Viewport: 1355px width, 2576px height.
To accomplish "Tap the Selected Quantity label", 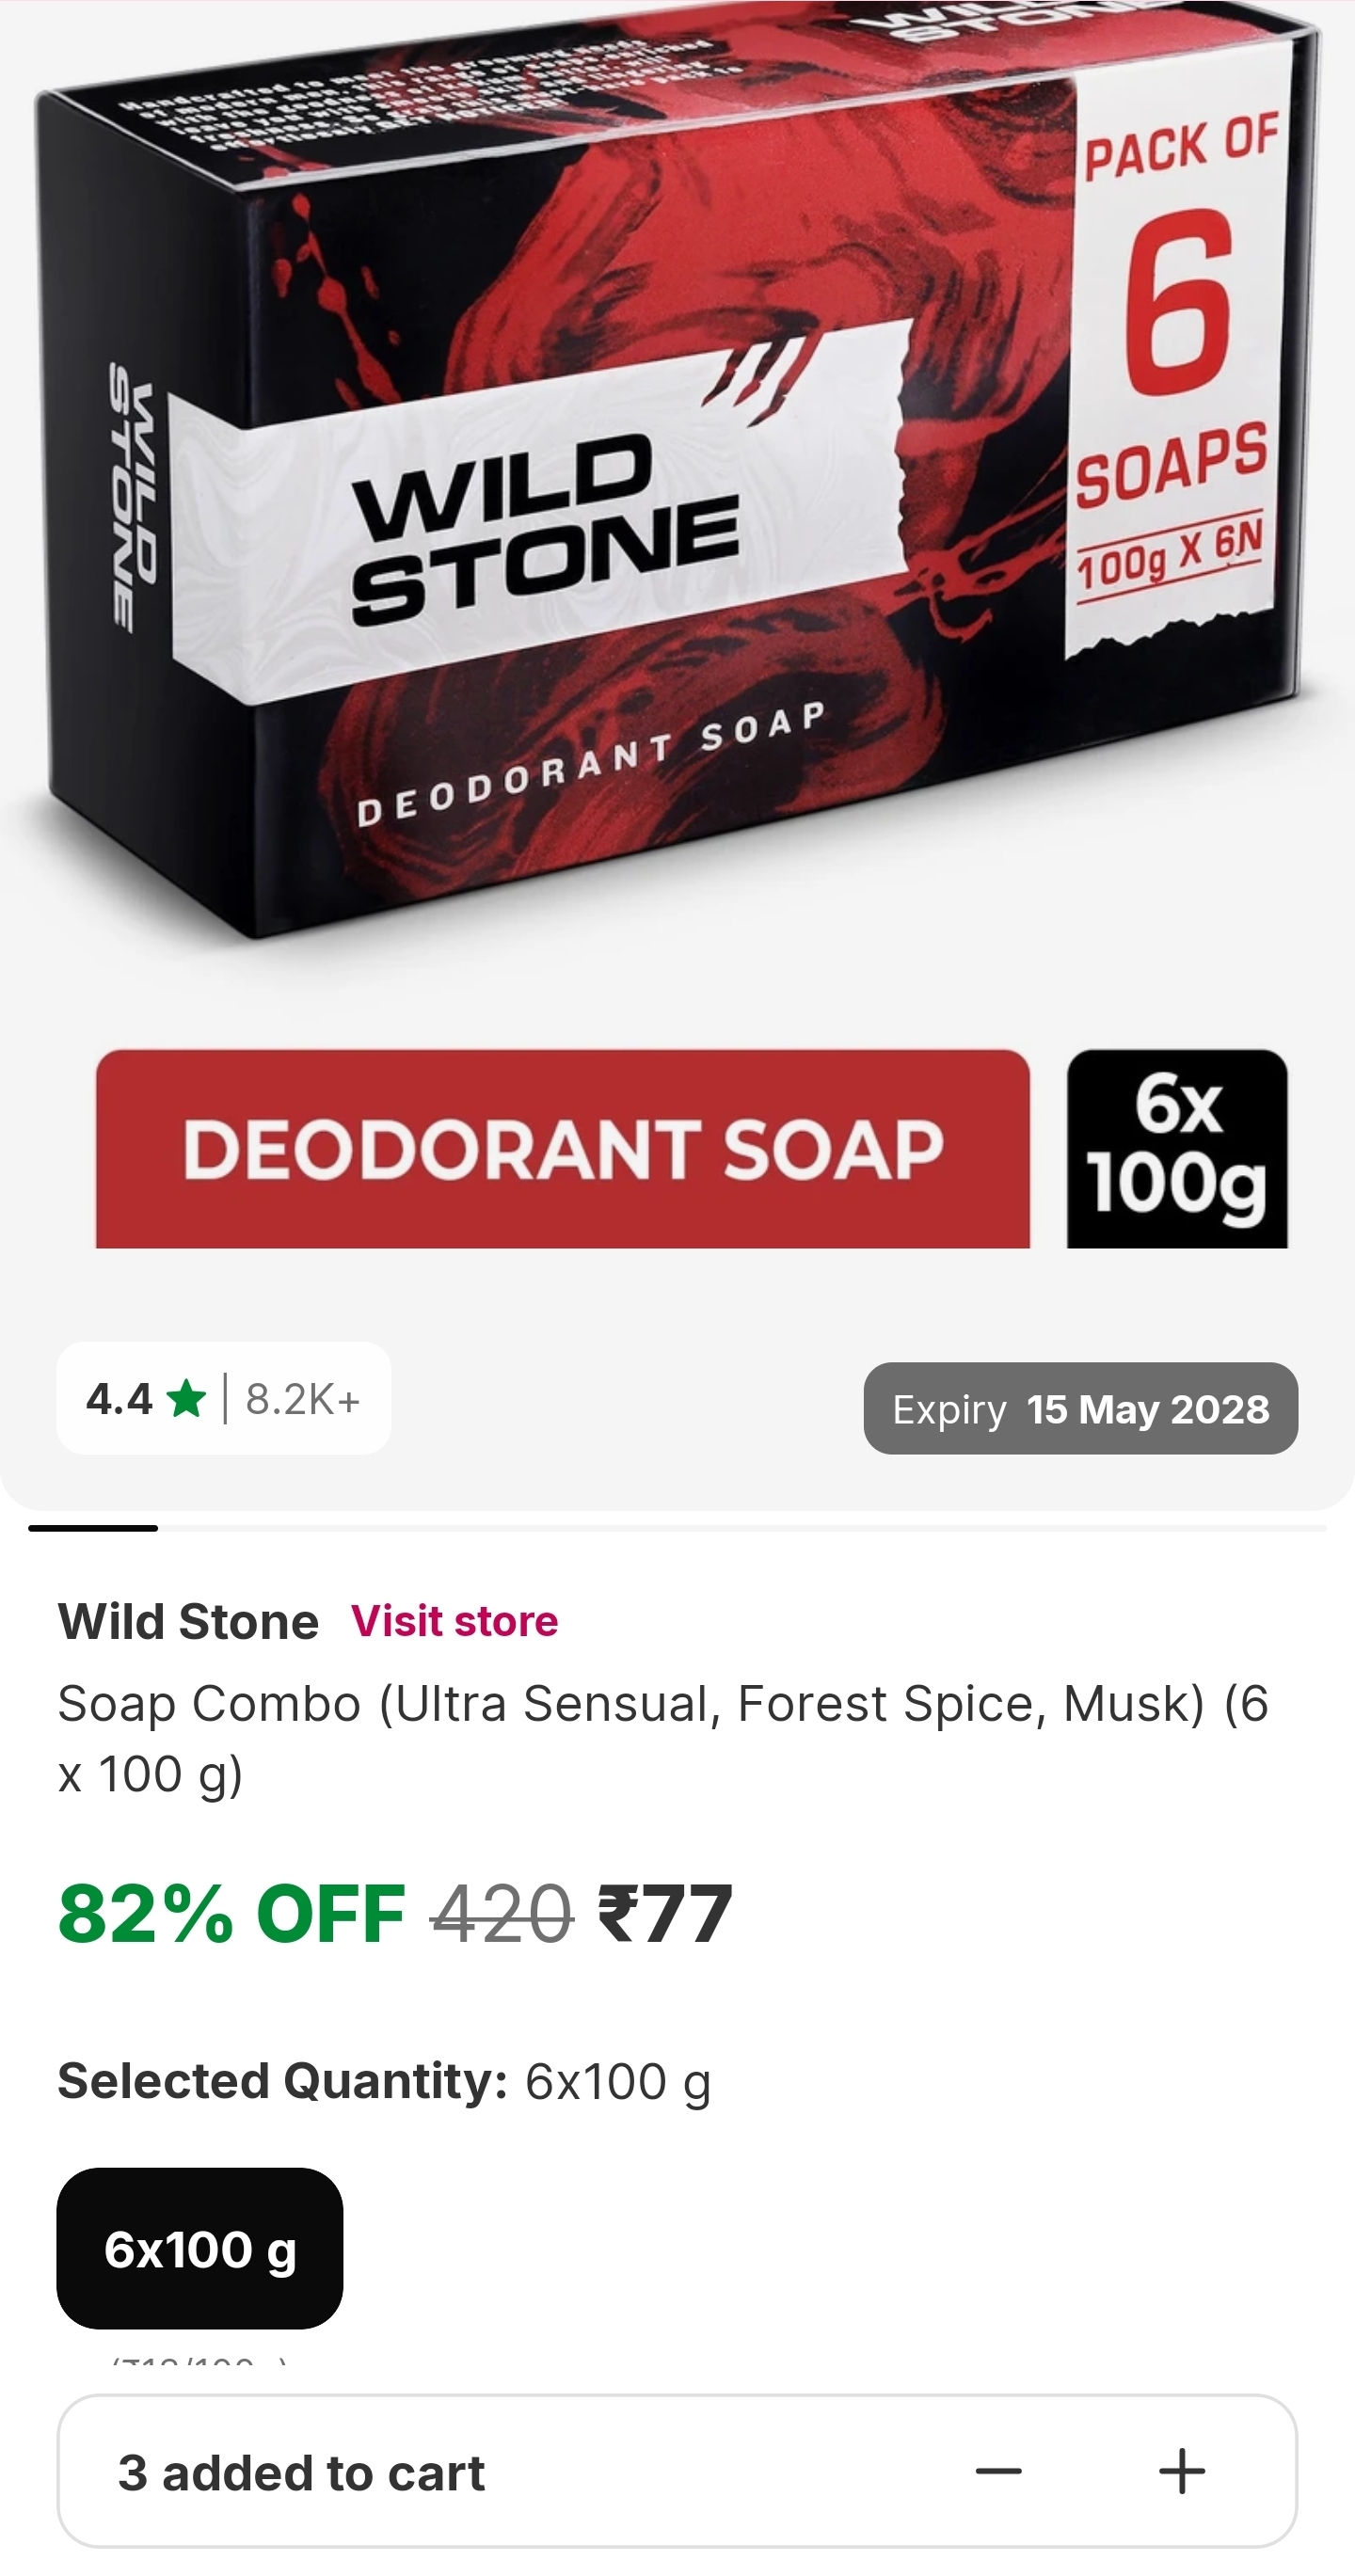I will coord(282,2081).
